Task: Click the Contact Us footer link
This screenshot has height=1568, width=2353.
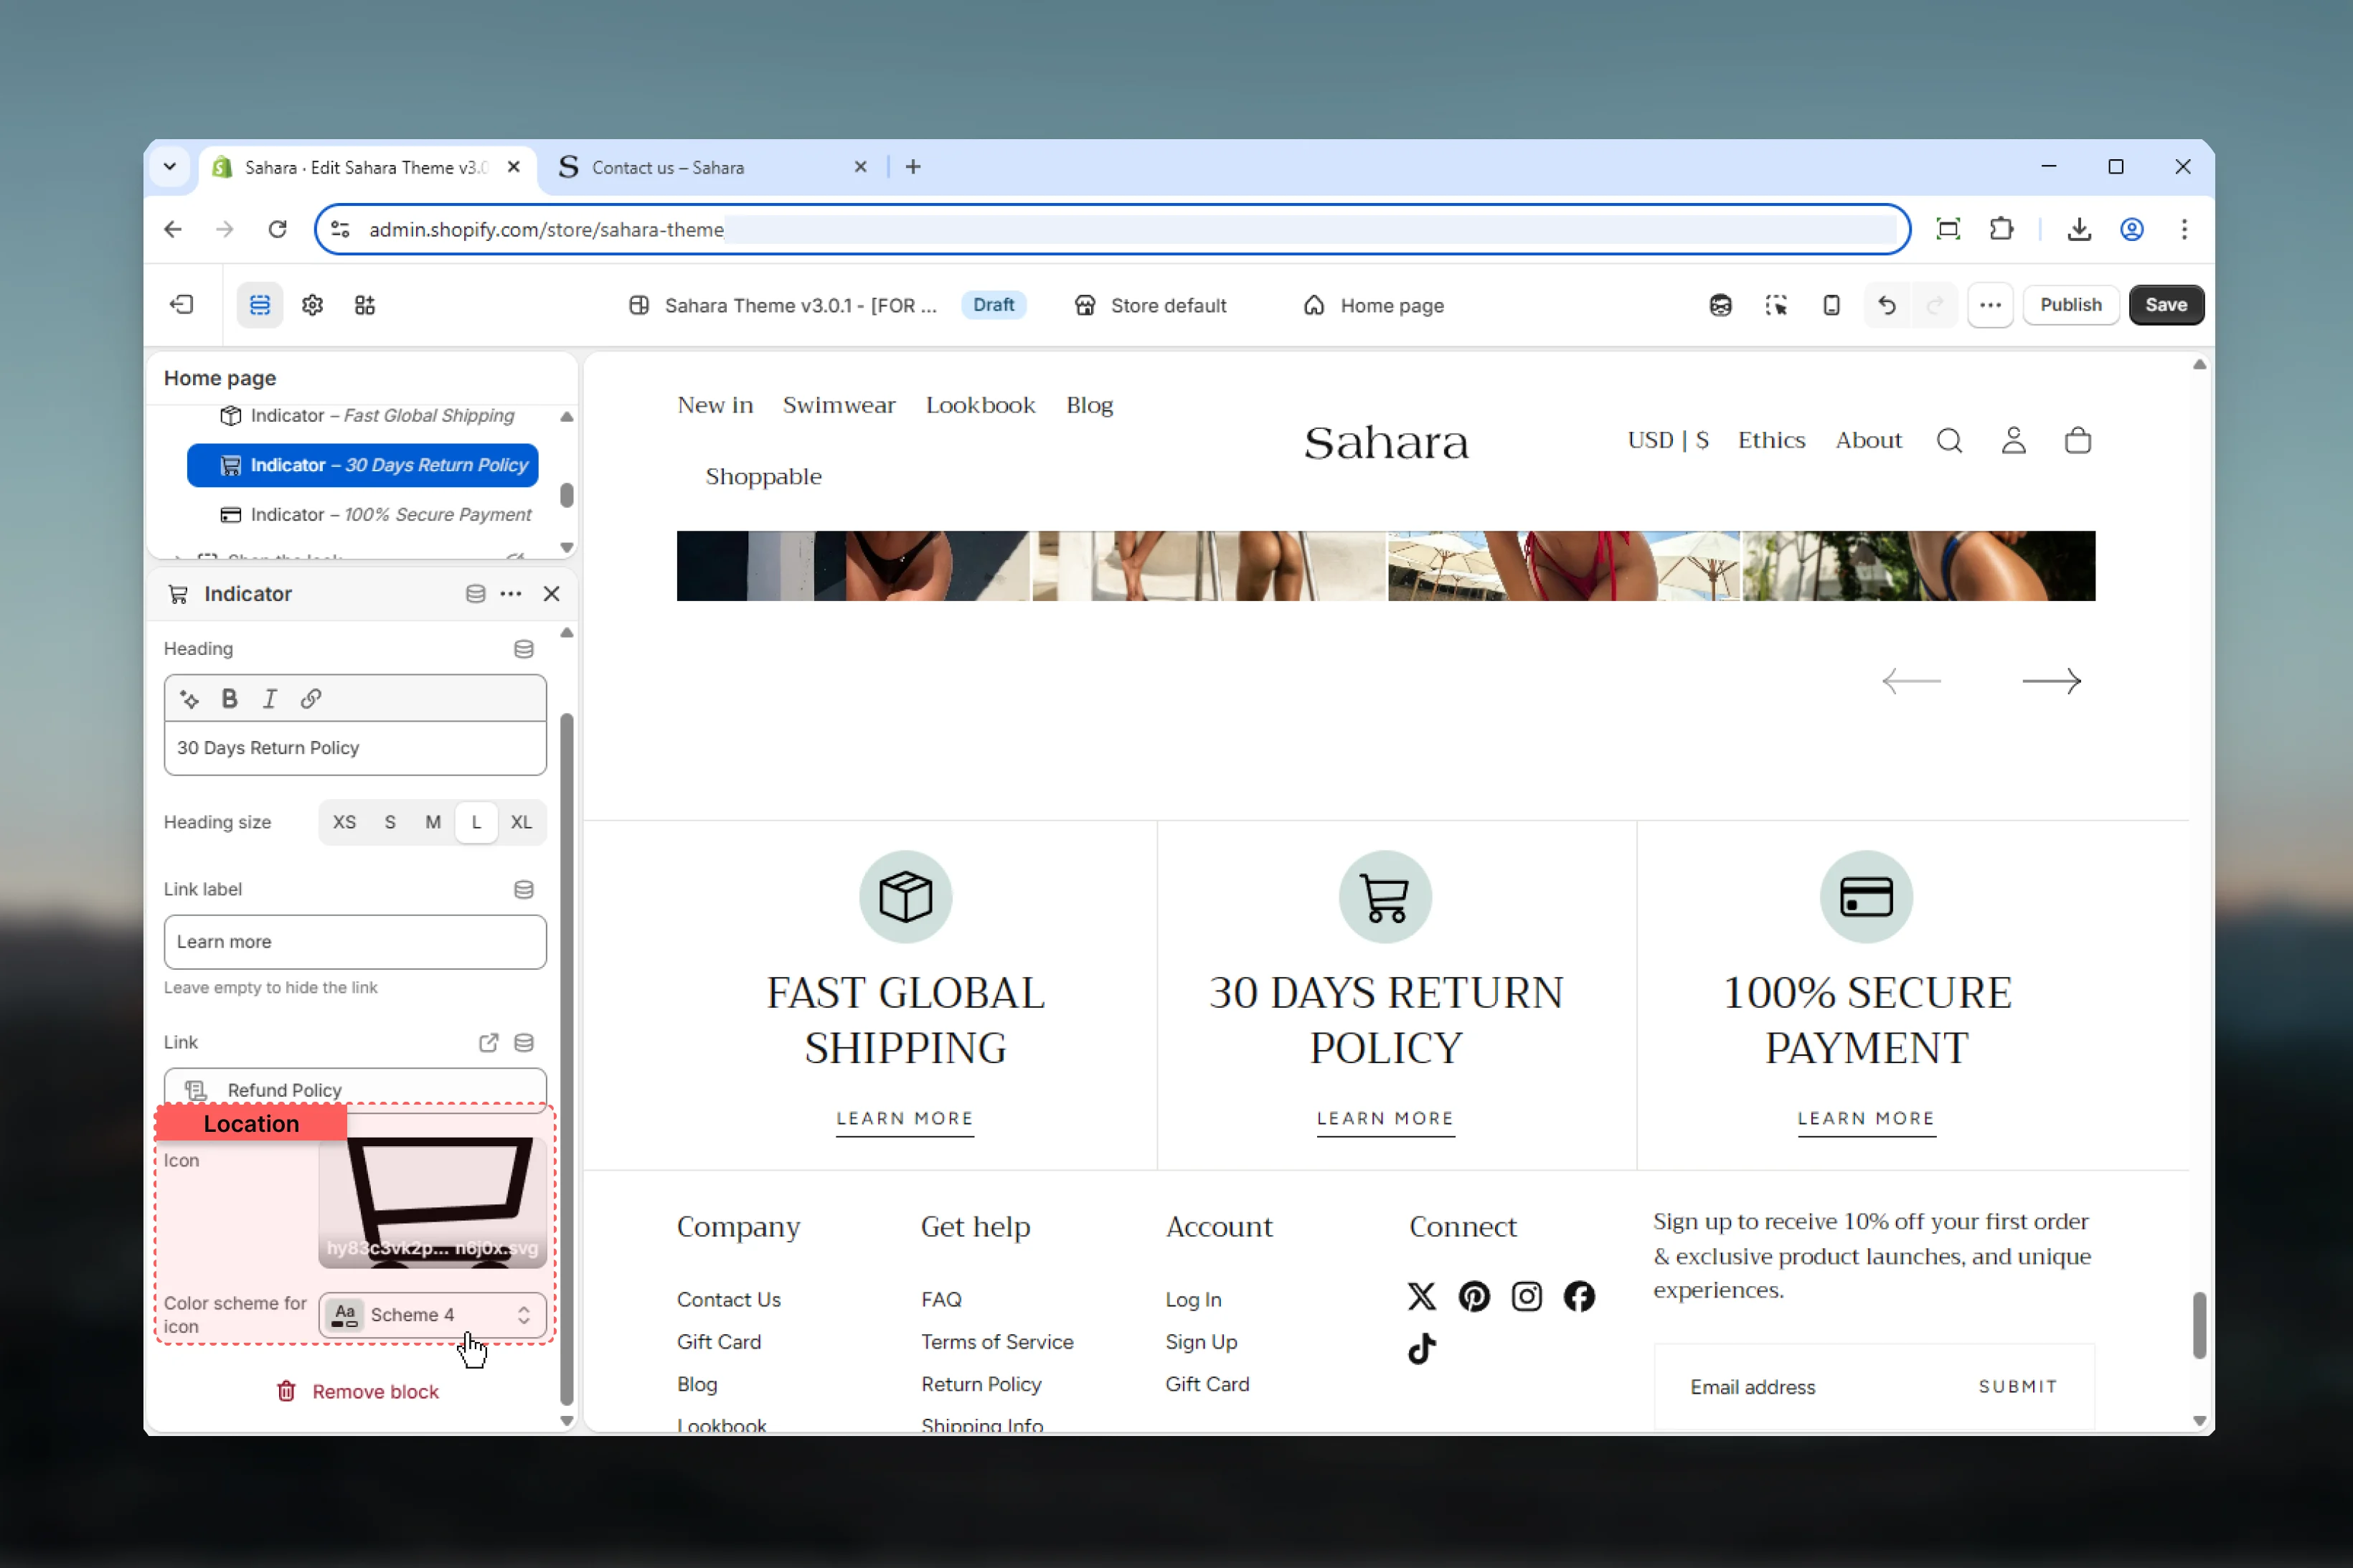Action: point(728,1300)
